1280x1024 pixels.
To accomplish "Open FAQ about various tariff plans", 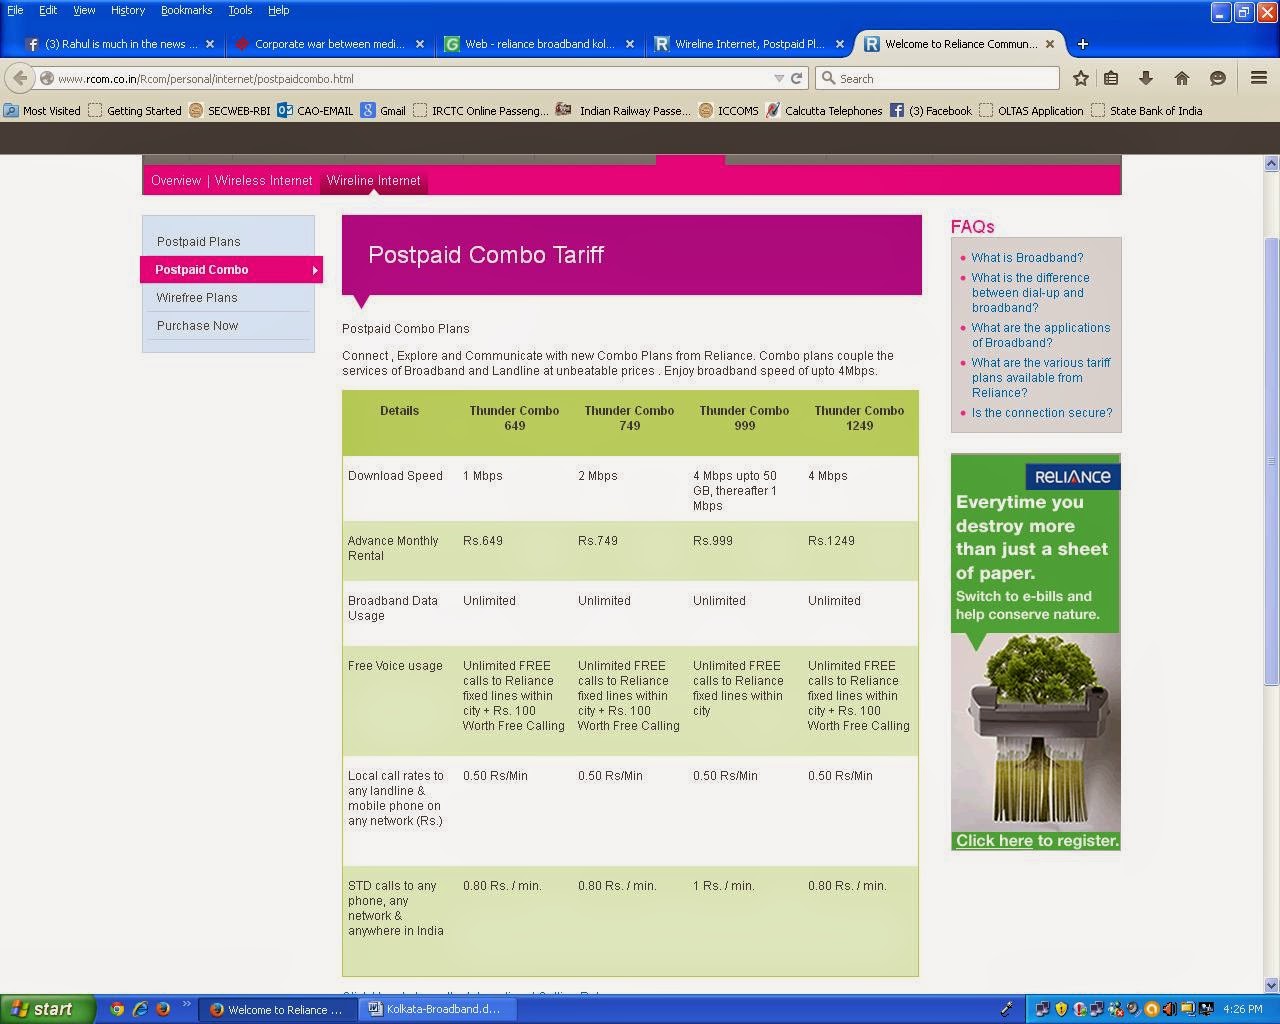I will pyautogui.click(x=1040, y=378).
